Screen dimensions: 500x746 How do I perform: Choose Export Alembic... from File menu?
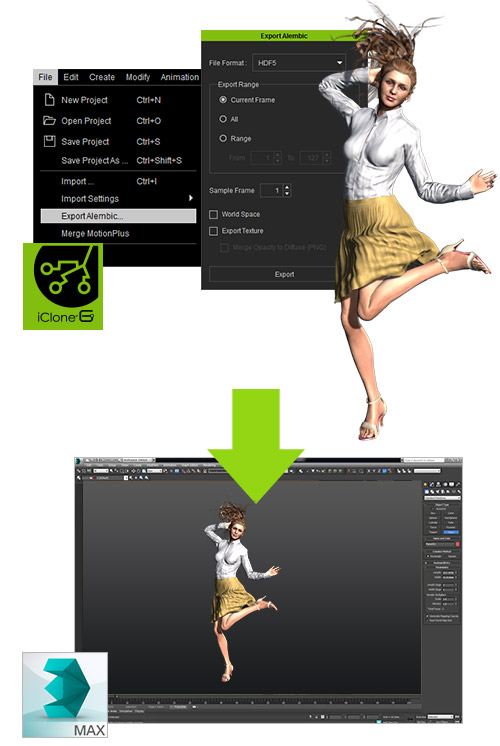click(x=118, y=216)
